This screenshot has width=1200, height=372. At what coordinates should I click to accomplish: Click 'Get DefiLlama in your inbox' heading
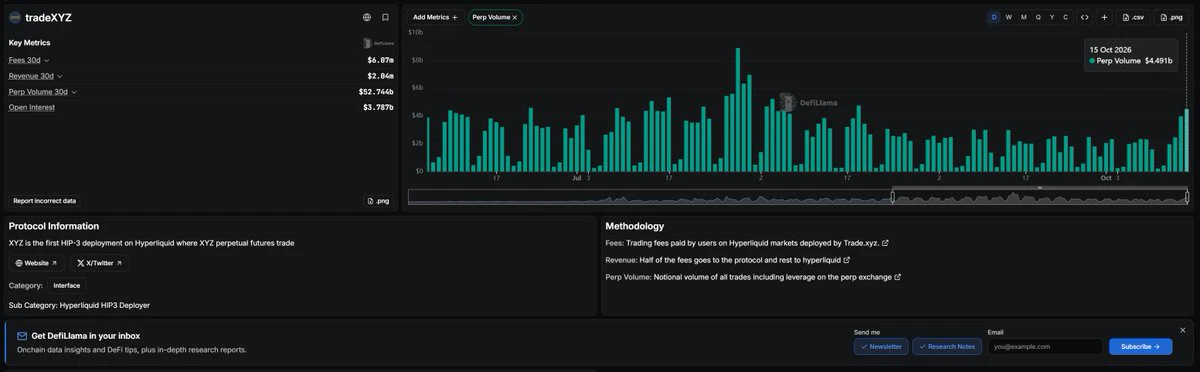[x=86, y=336]
